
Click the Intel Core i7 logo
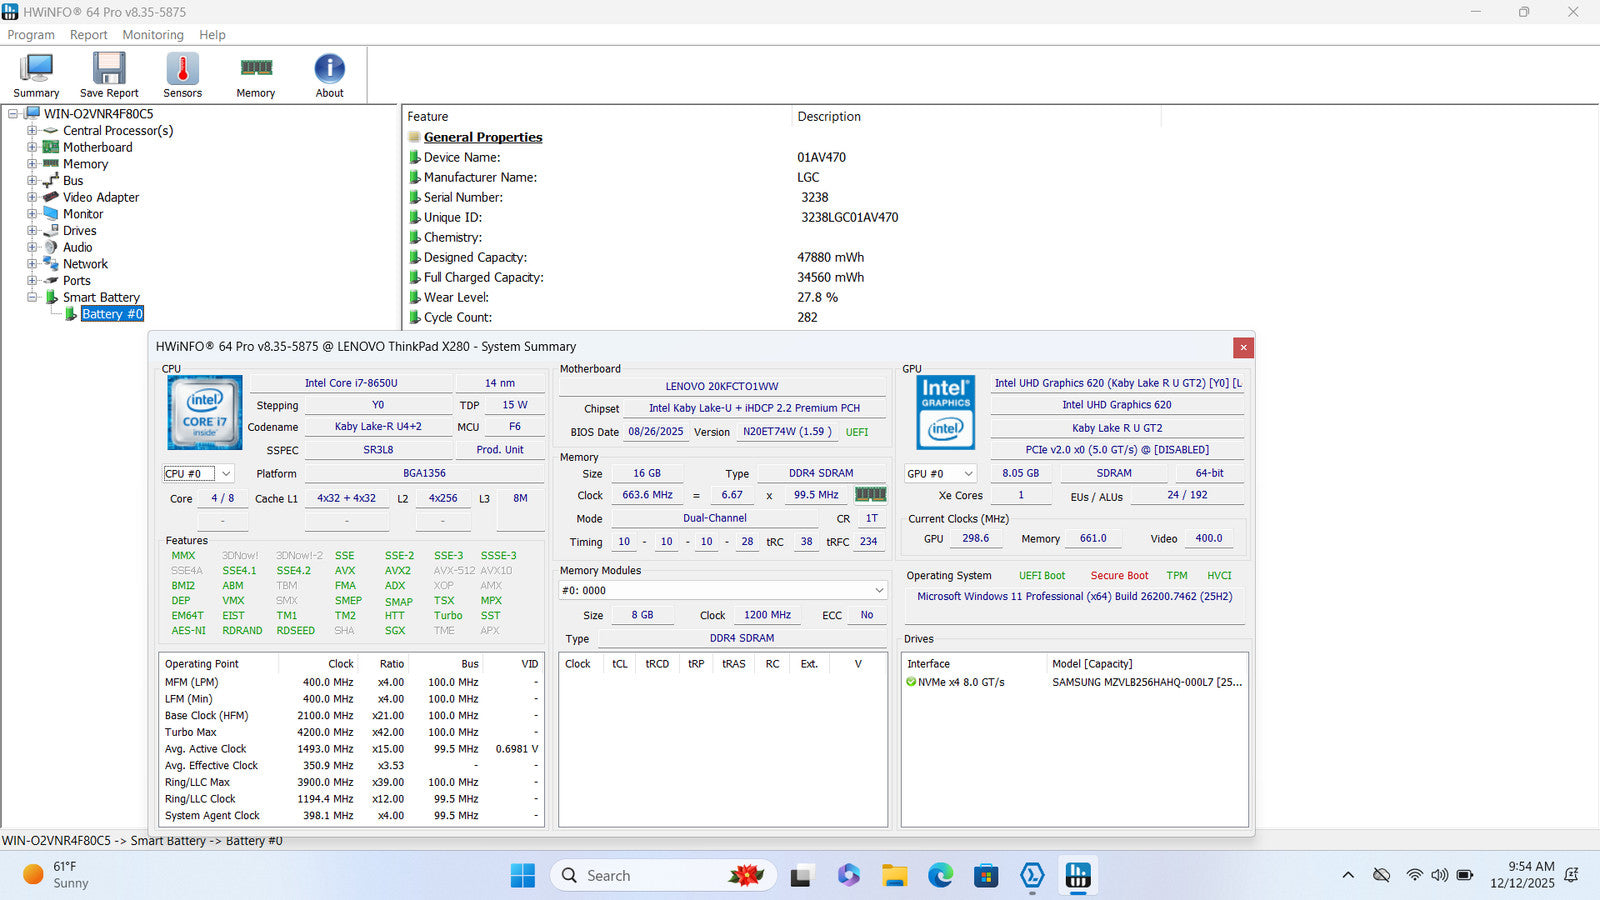coord(205,412)
